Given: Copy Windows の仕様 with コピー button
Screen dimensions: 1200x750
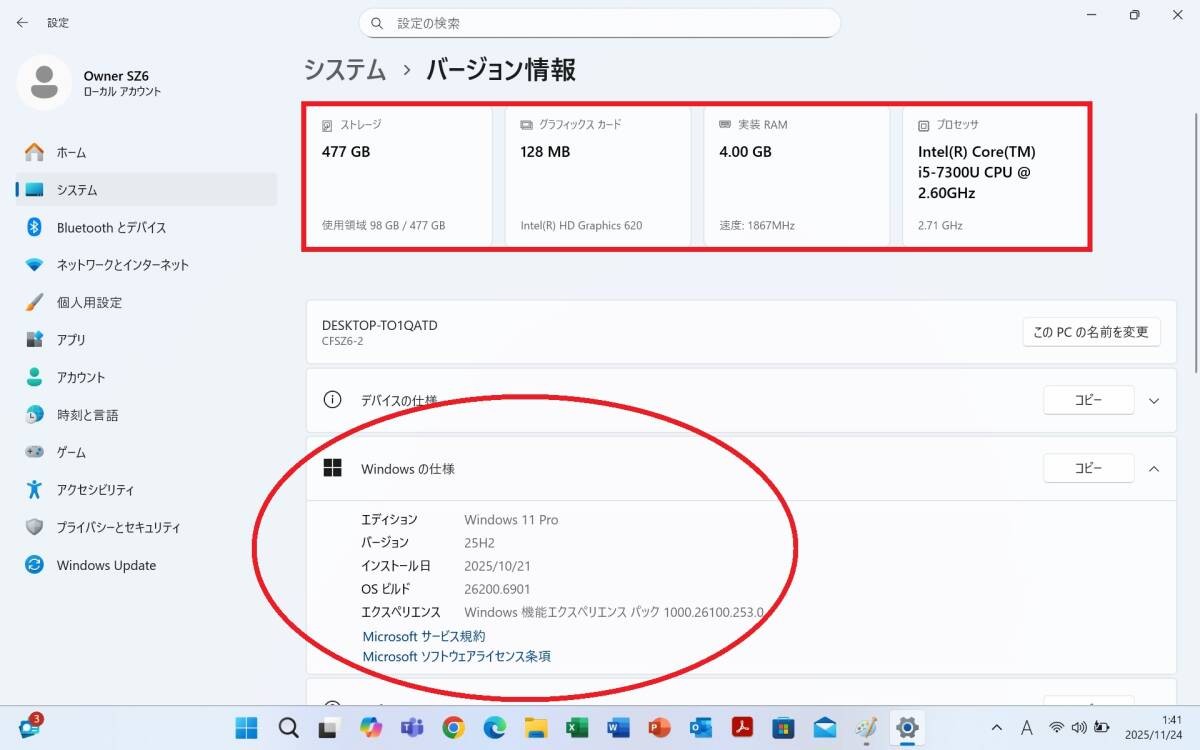Looking at the screenshot, I should [x=1088, y=468].
